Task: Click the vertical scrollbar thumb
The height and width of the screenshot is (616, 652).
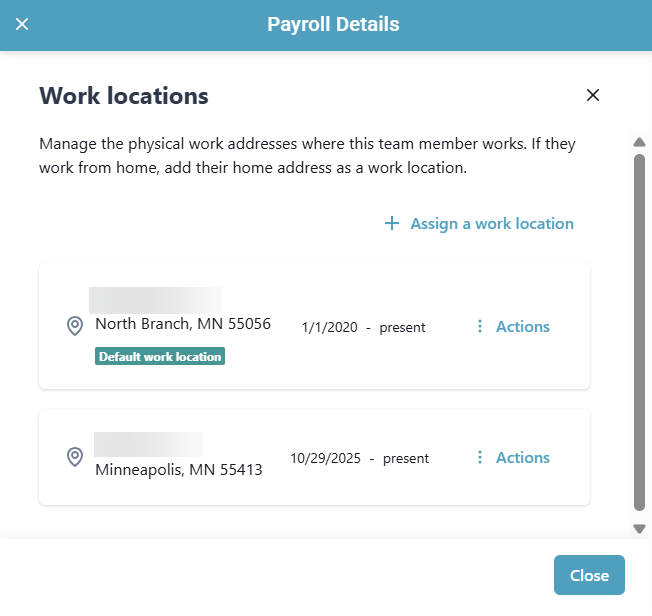Action: [x=639, y=330]
